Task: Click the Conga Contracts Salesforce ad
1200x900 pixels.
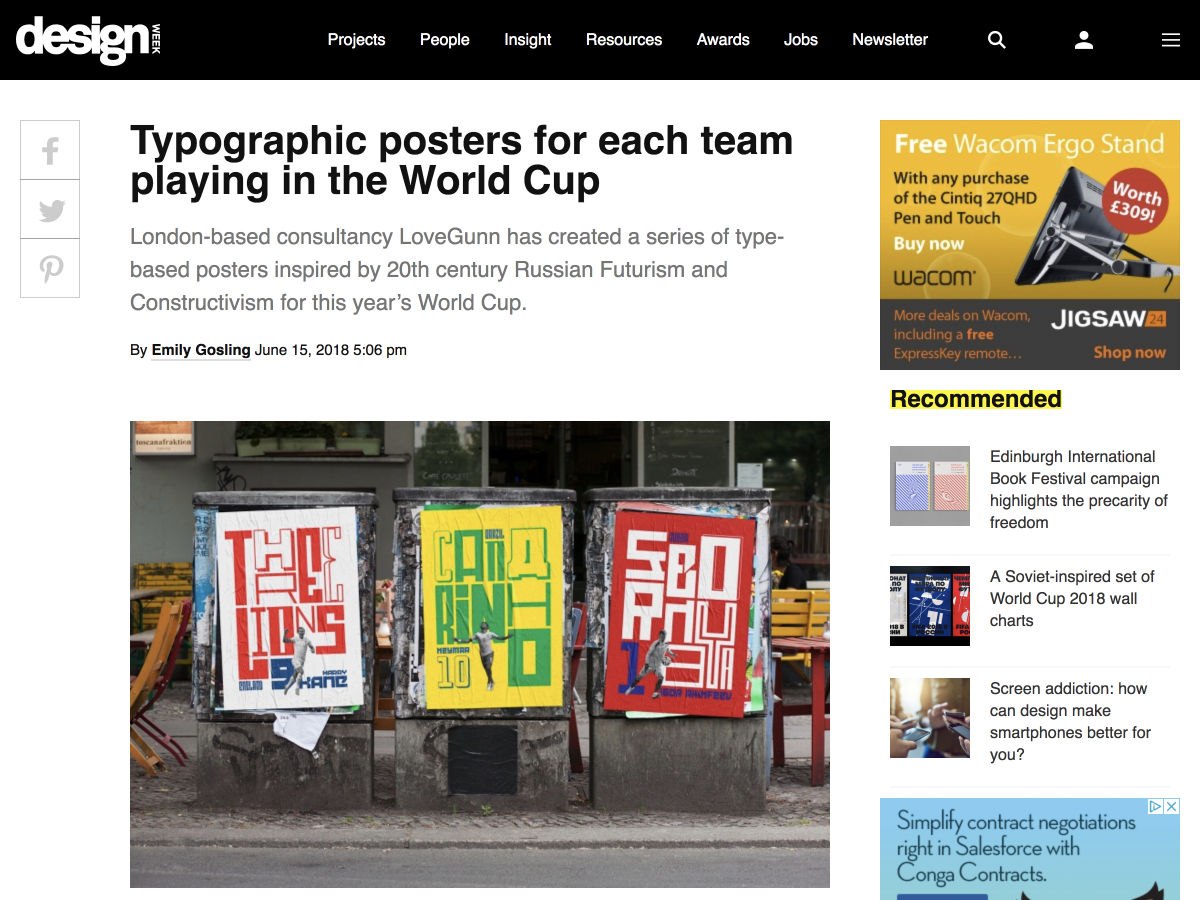Action: (x=1030, y=849)
